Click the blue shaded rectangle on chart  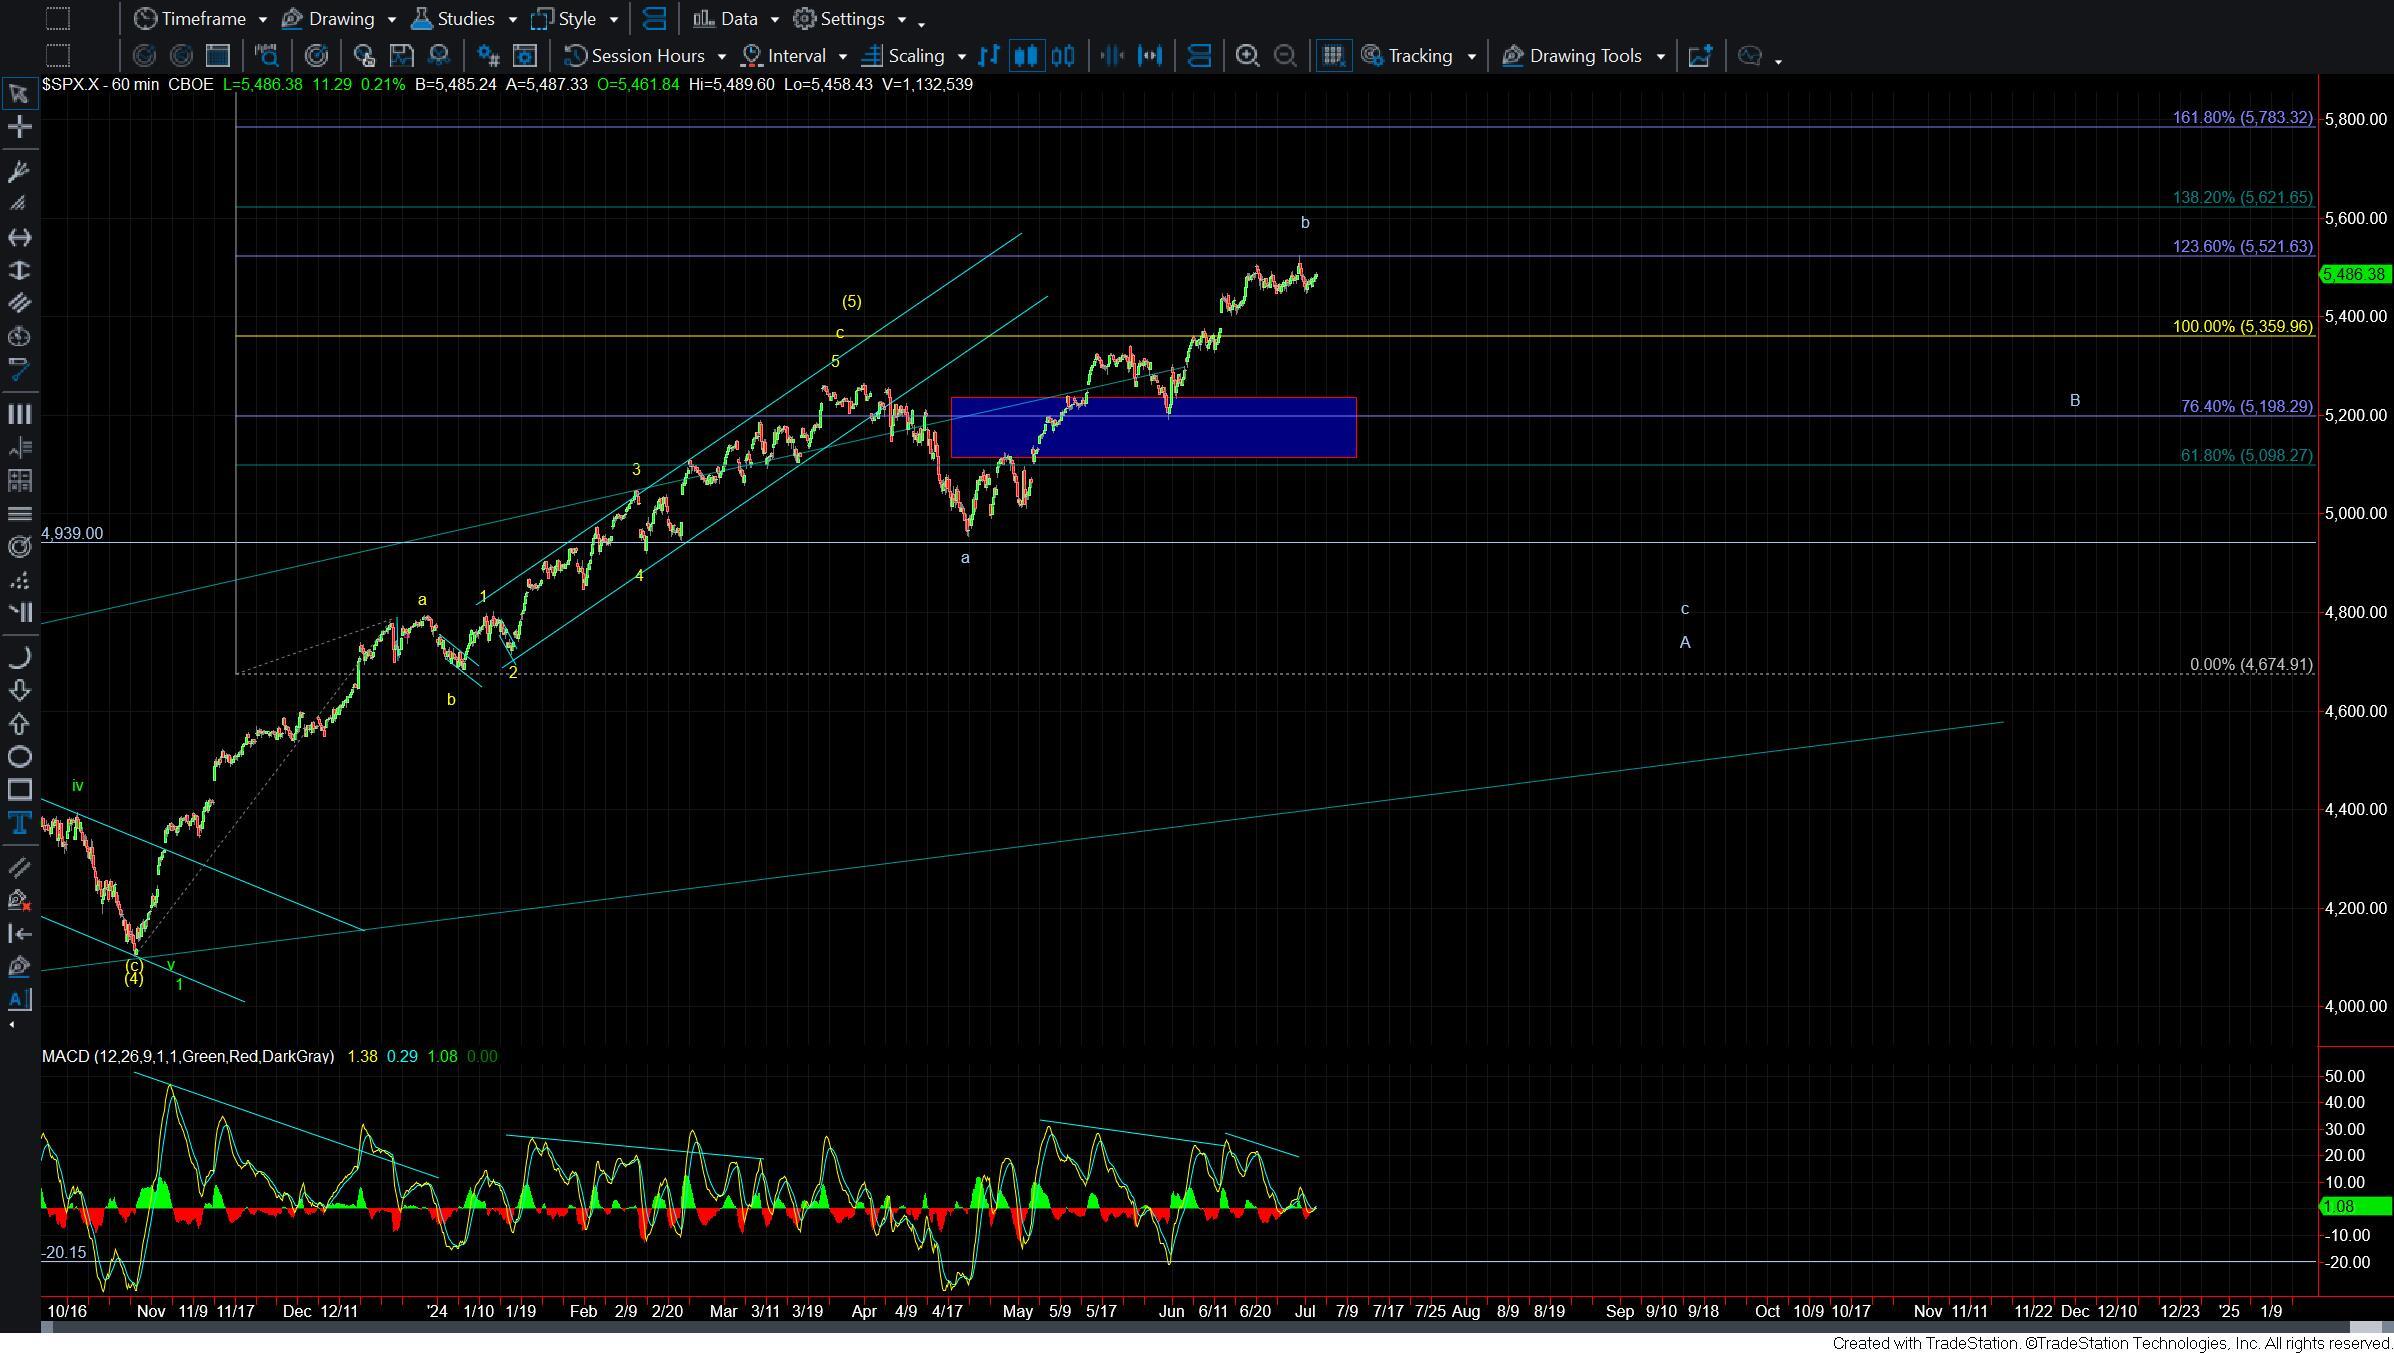tap(1153, 427)
